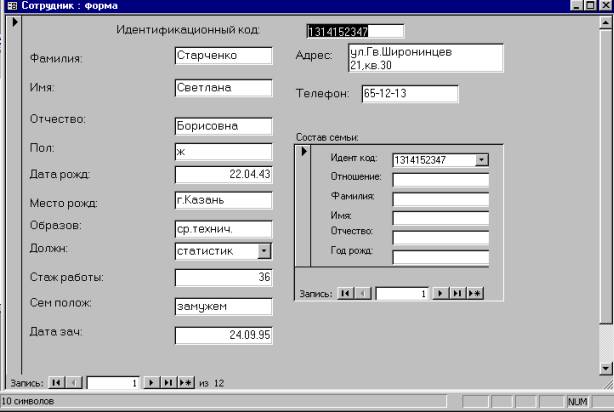Click the form icon in title bar

12,5
